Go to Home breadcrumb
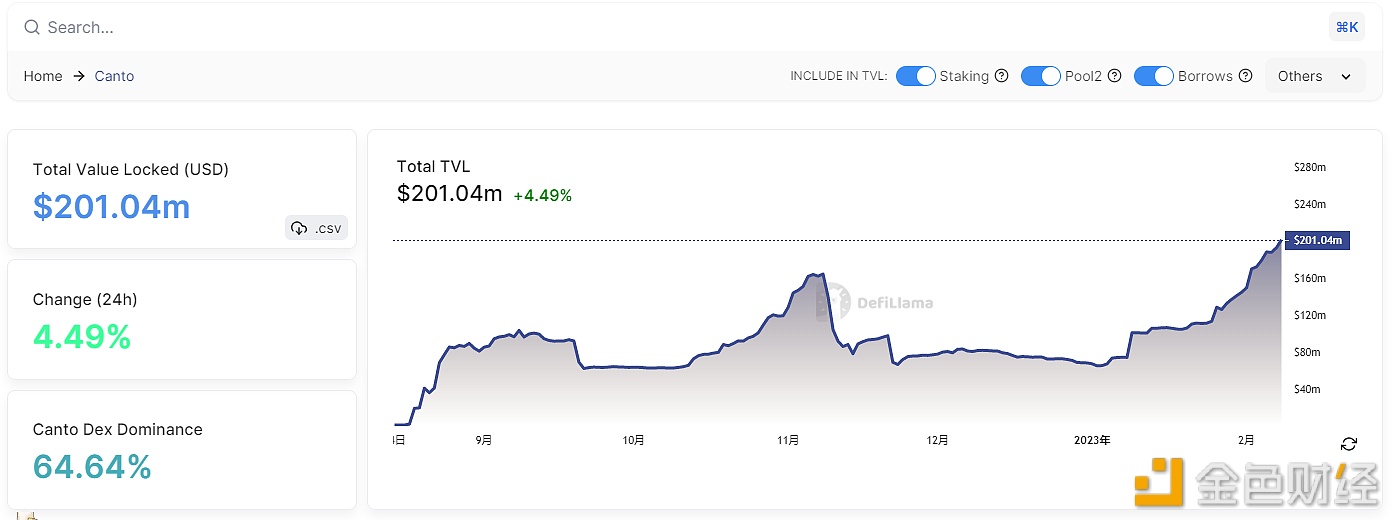Screen dimensions: 1392x520 click(43, 76)
